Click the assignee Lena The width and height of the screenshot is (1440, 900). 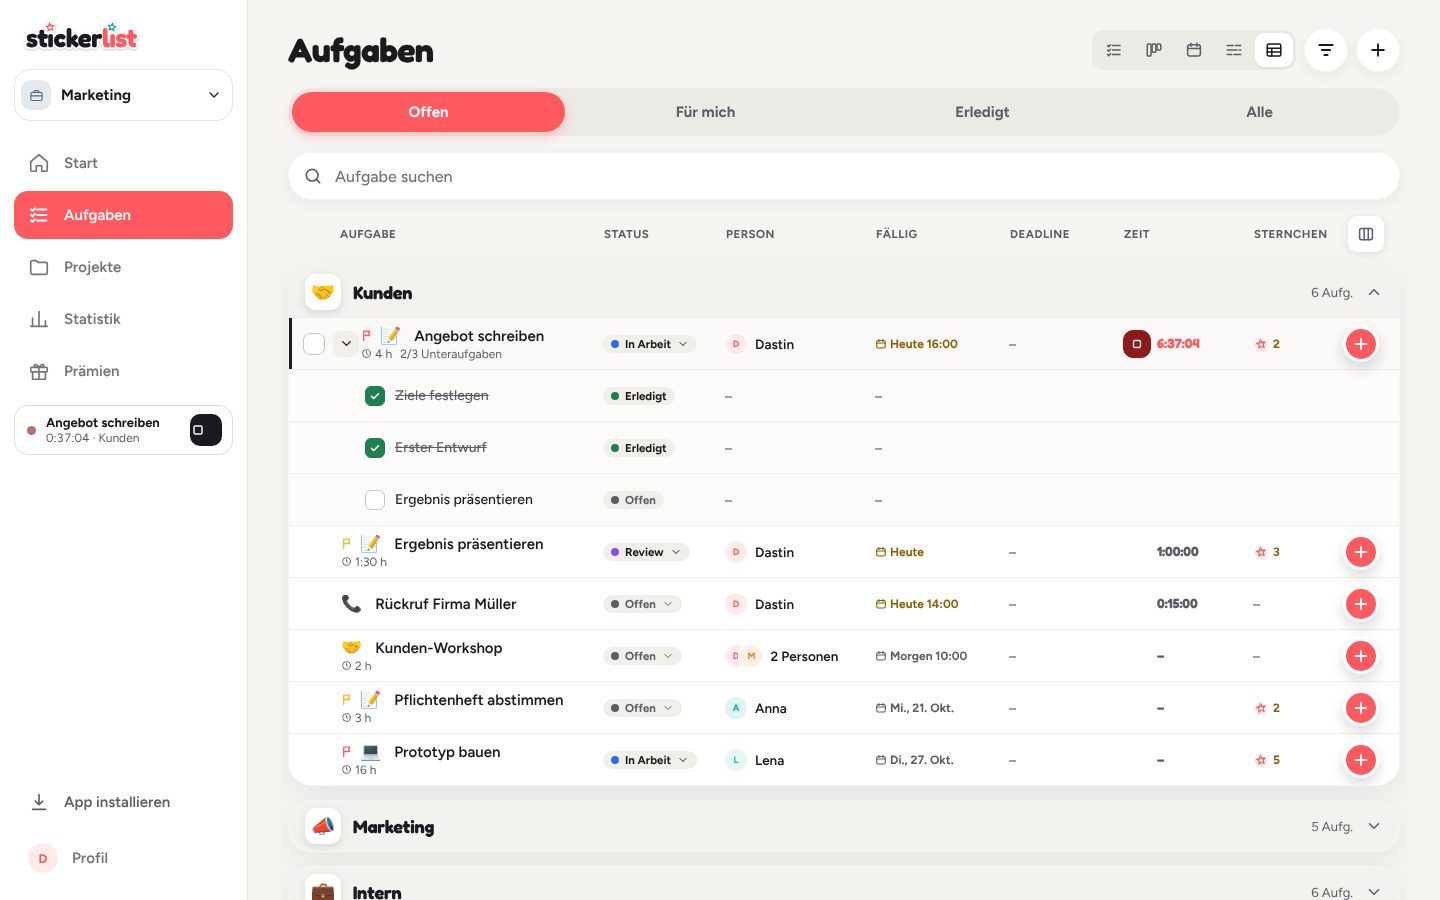click(755, 760)
